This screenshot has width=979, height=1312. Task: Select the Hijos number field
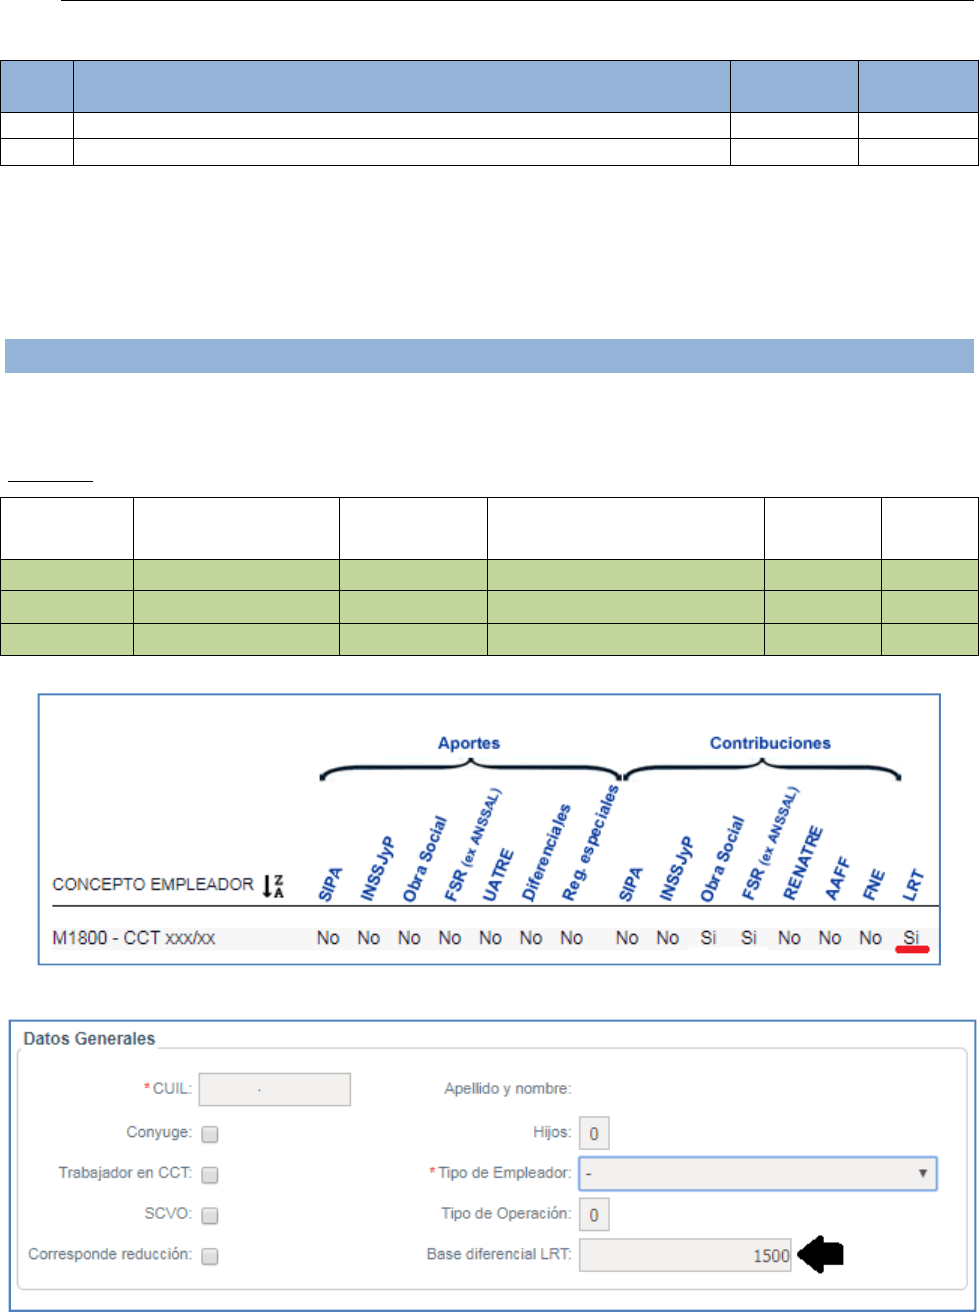594,1133
